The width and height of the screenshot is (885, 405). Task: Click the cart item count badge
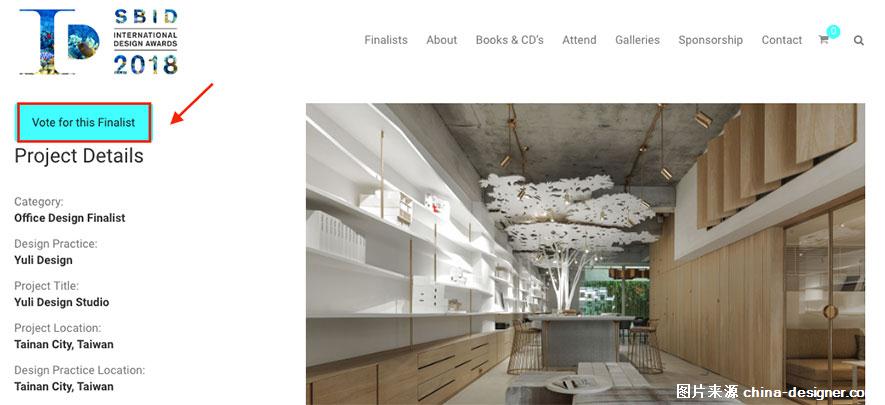[833, 32]
